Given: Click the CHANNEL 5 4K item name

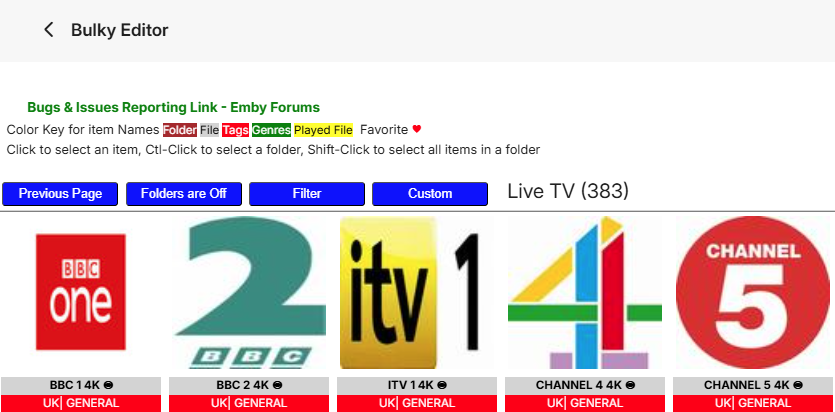Looking at the screenshot, I should [753, 385].
